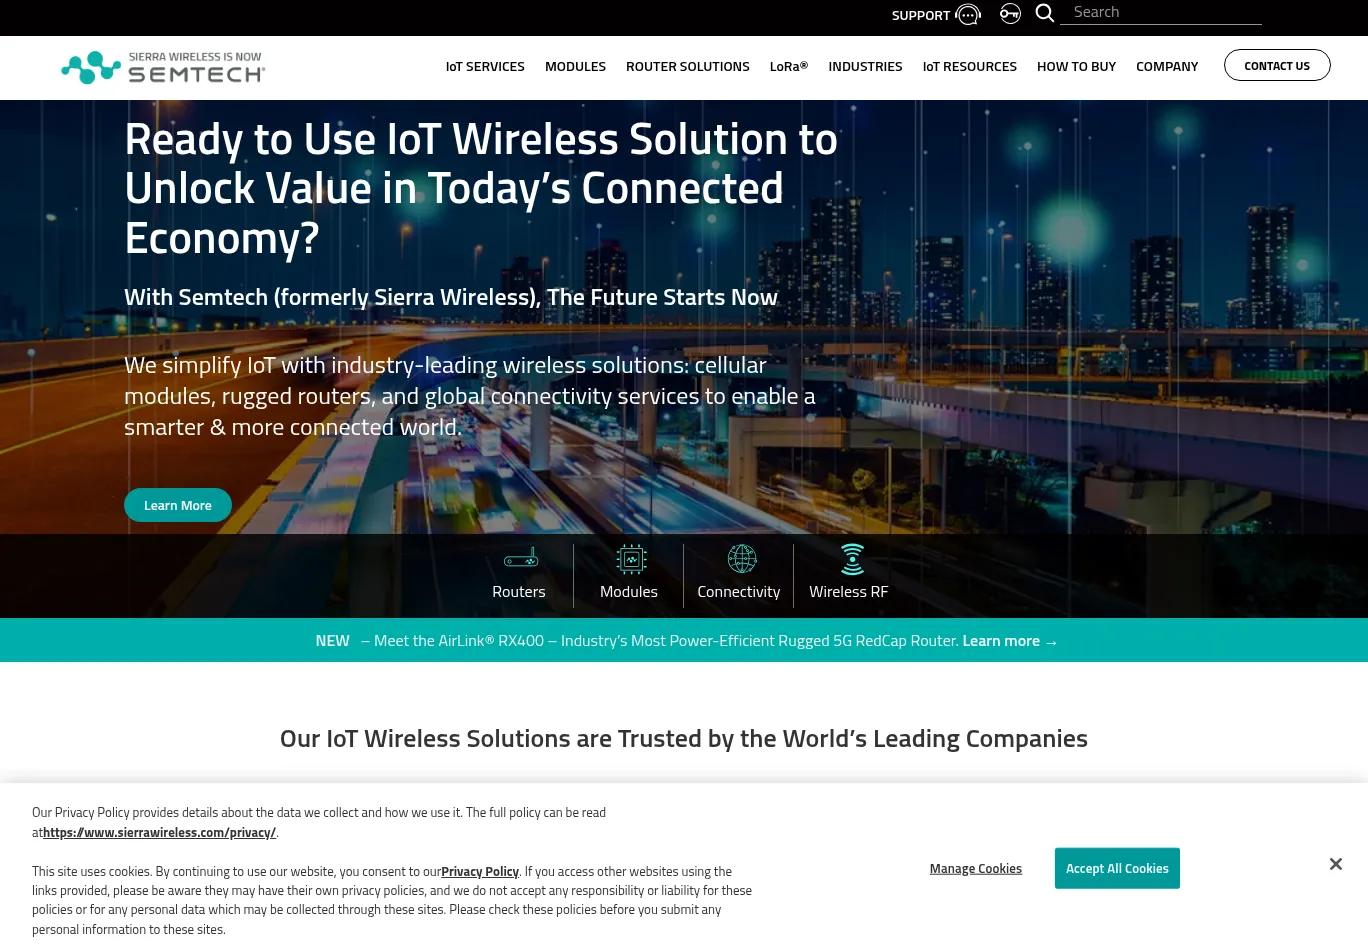Expand the INDUSTRIES menu
The image size is (1368, 950).
[x=865, y=66]
